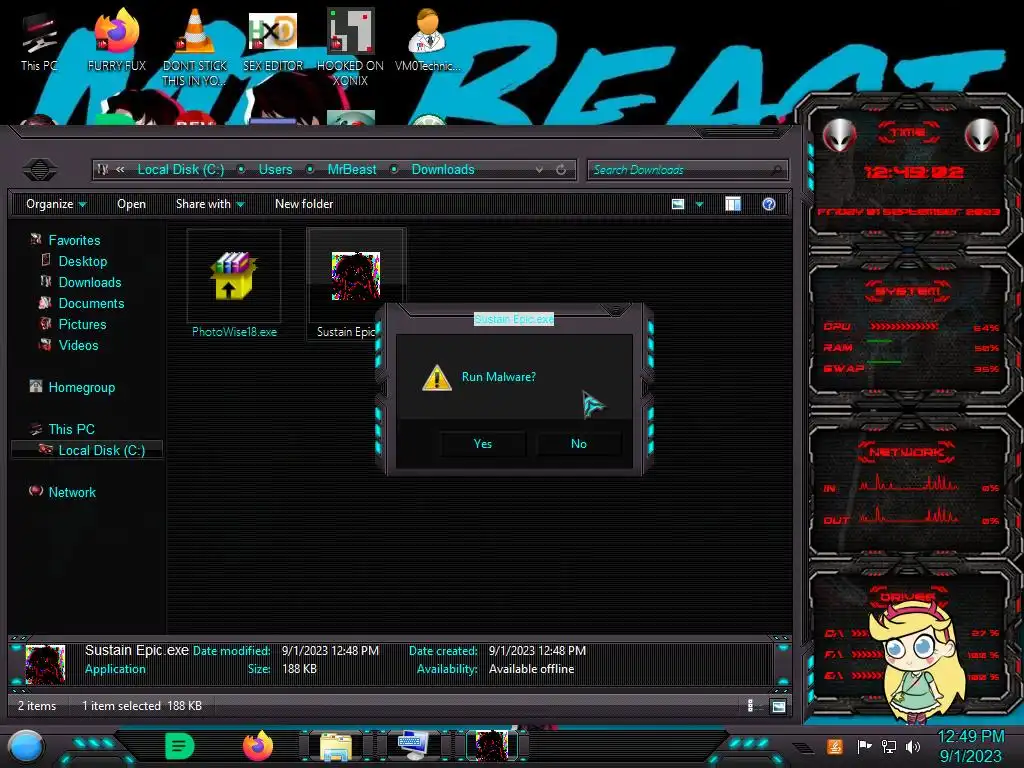Viewport: 1024px width, 768px height.
Task: Click the warning triangle icon in dialog
Action: tap(436, 377)
